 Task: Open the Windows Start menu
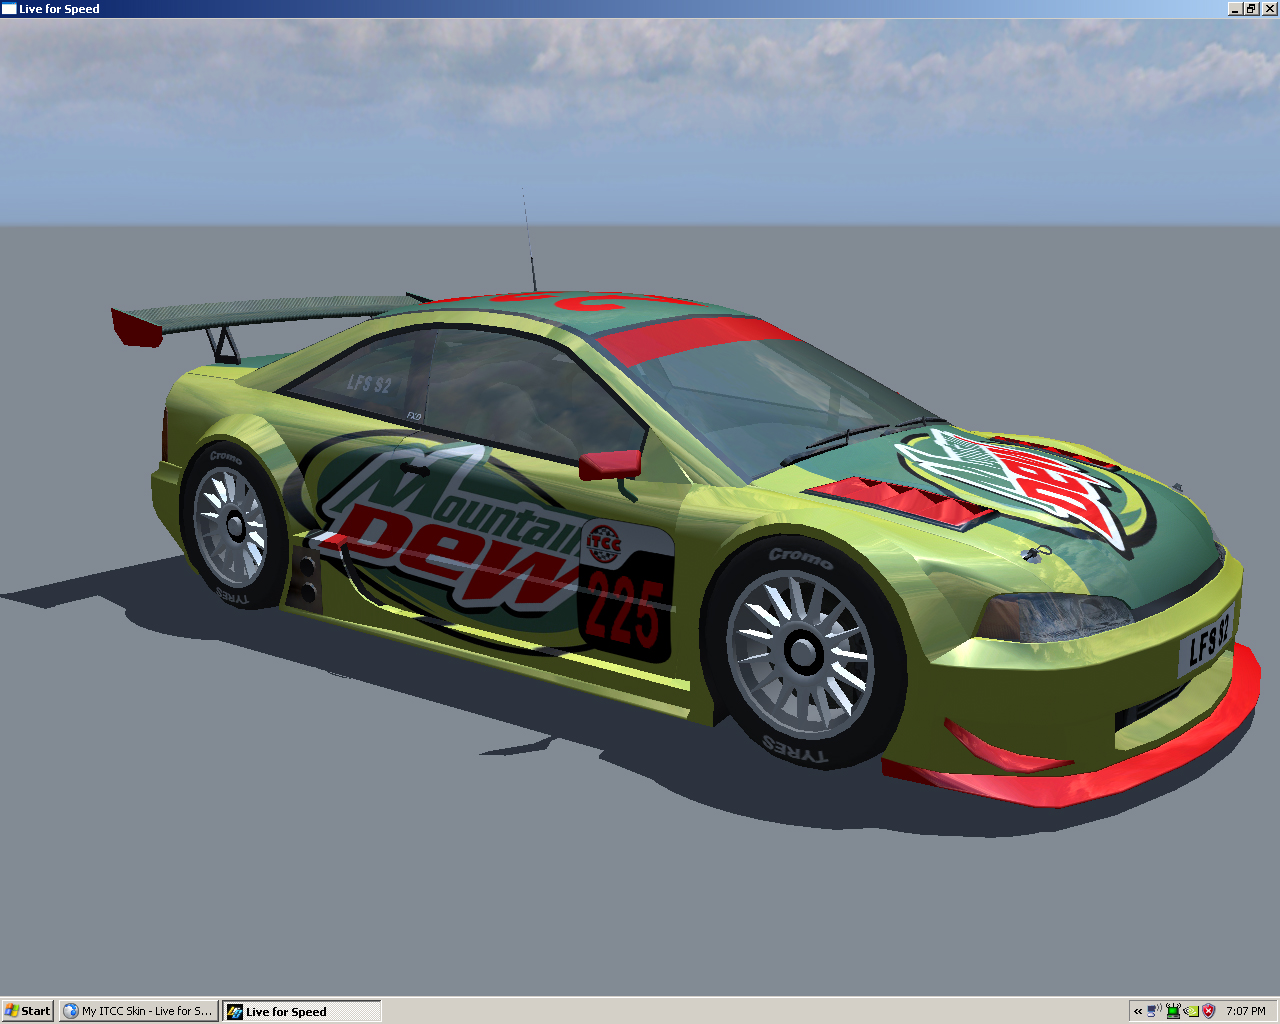(x=27, y=1011)
